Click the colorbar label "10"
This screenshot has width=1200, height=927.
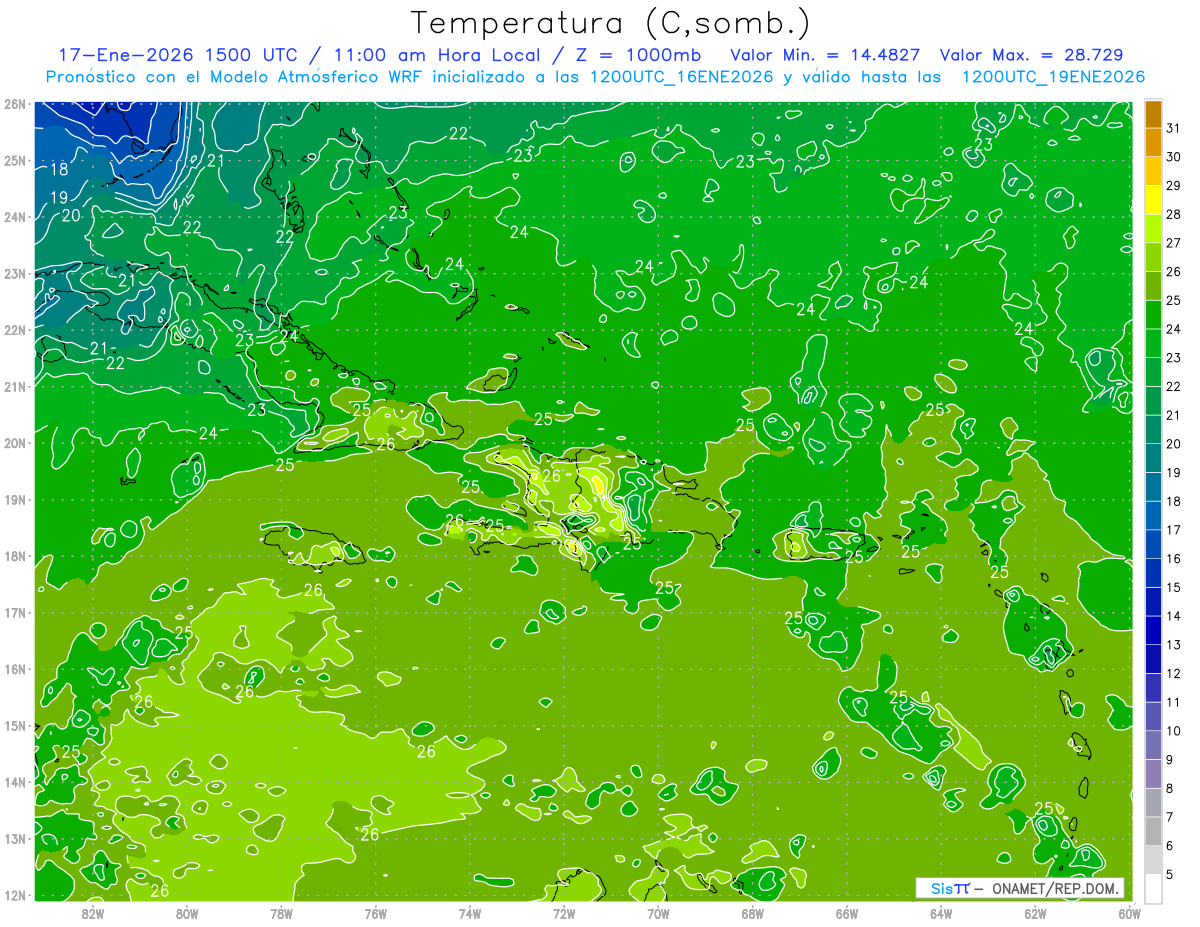point(1174,731)
